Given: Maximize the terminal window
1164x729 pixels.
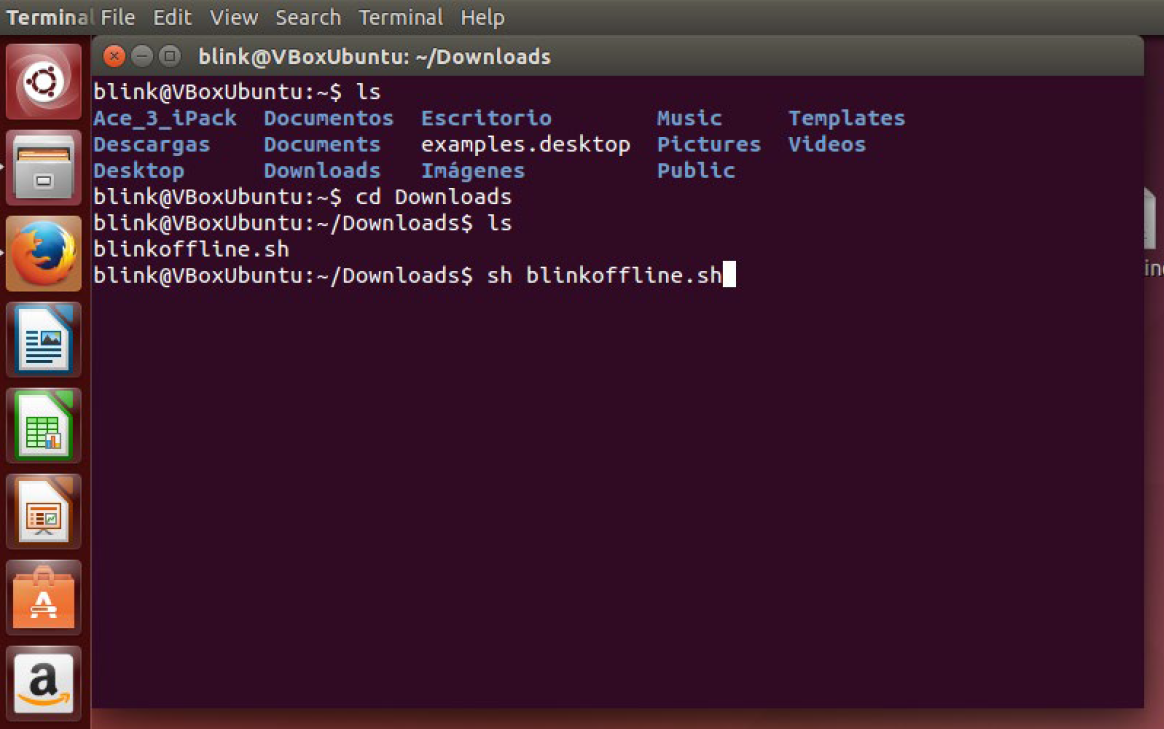Looking at the screenshot, I should coord(170,56).
